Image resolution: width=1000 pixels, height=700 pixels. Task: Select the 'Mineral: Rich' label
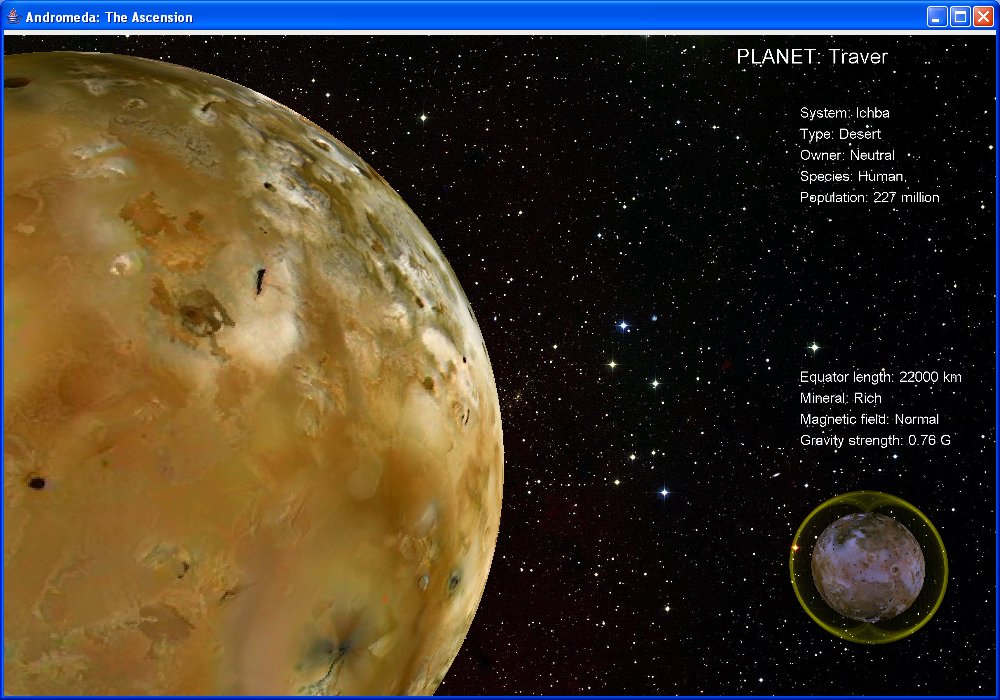point(841,398)
